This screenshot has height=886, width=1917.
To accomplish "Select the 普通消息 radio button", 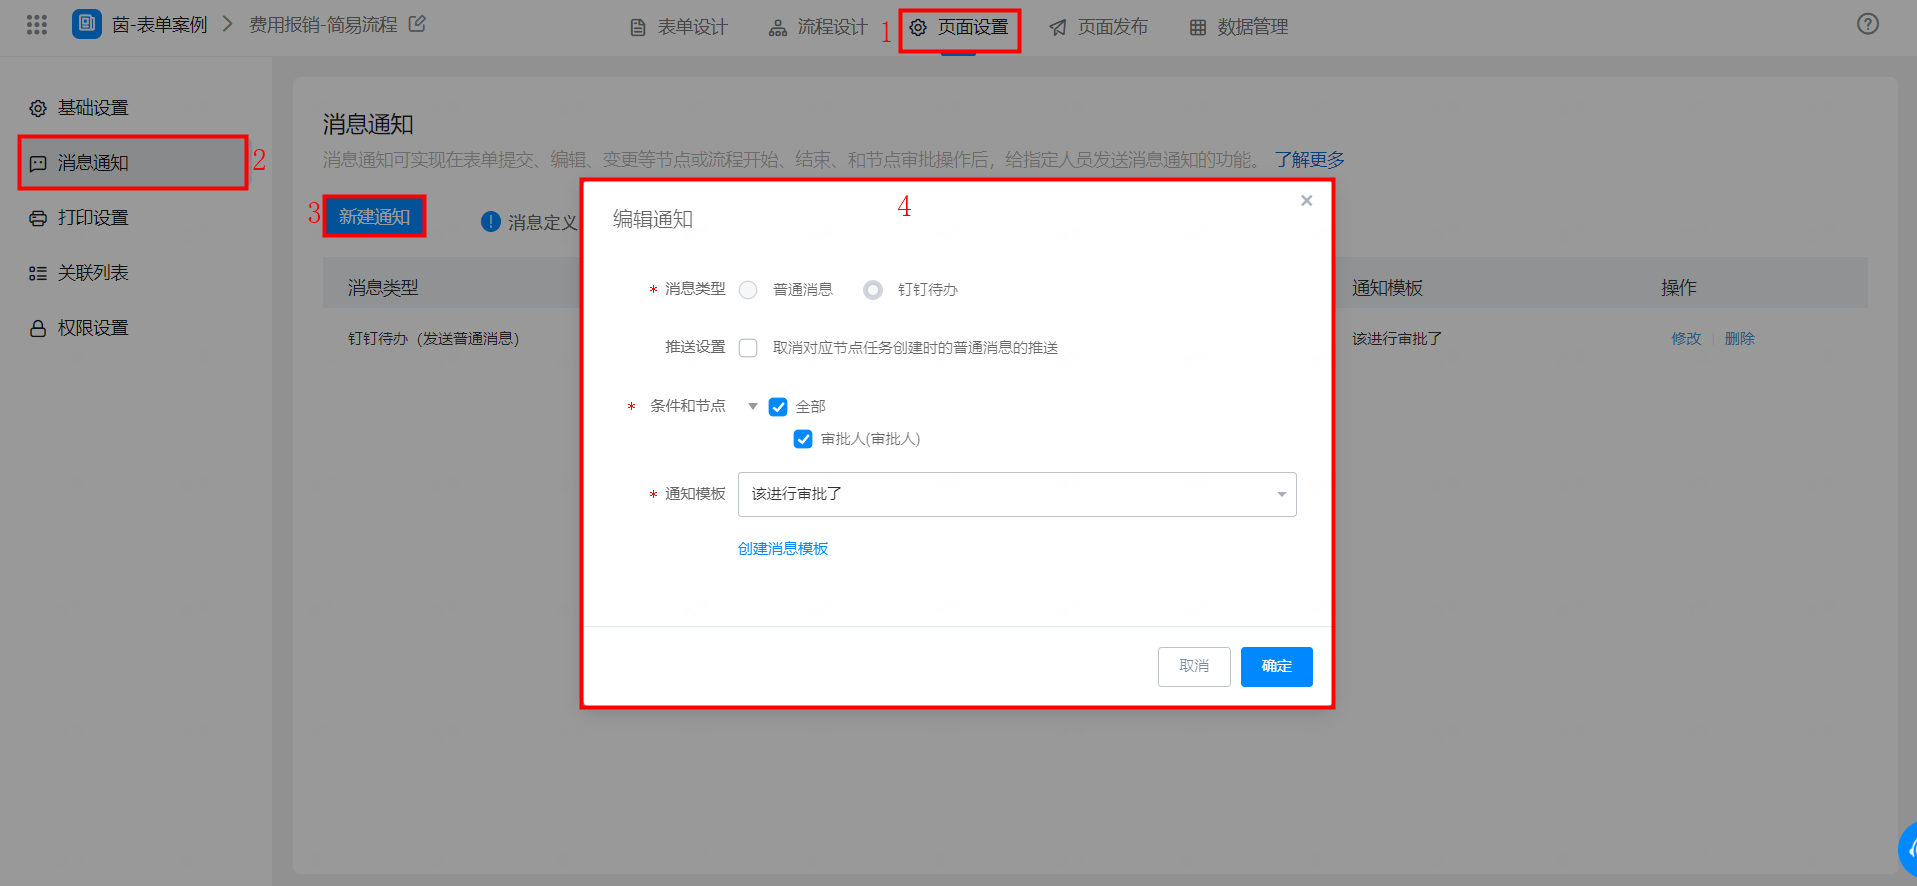I will coord(748,290).
